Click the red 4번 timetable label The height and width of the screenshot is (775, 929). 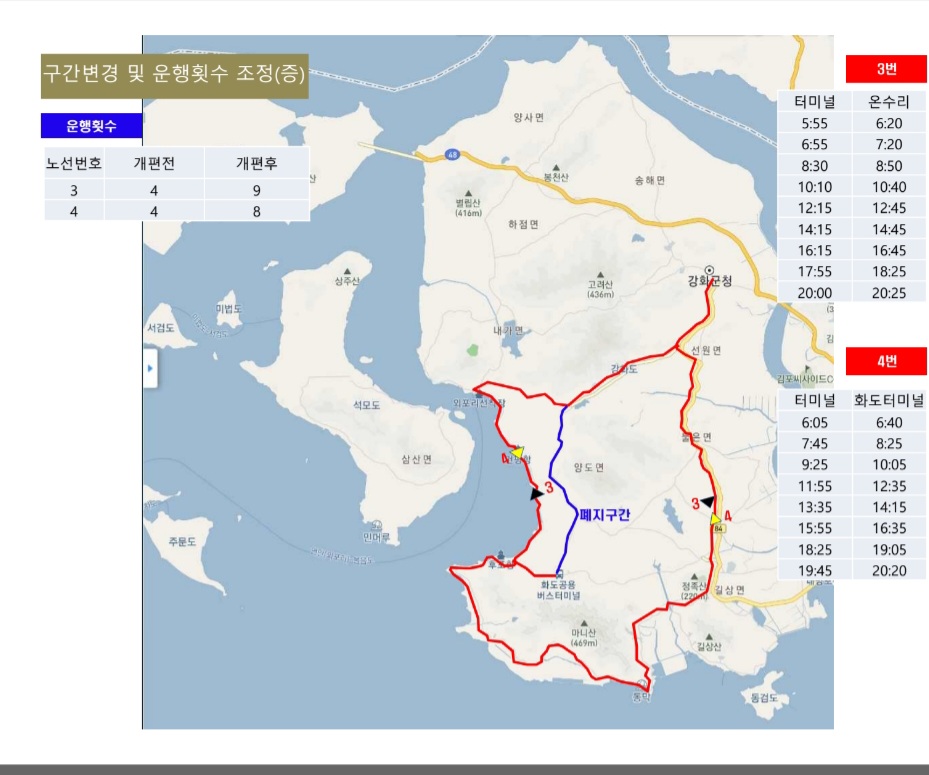[886, 361]
